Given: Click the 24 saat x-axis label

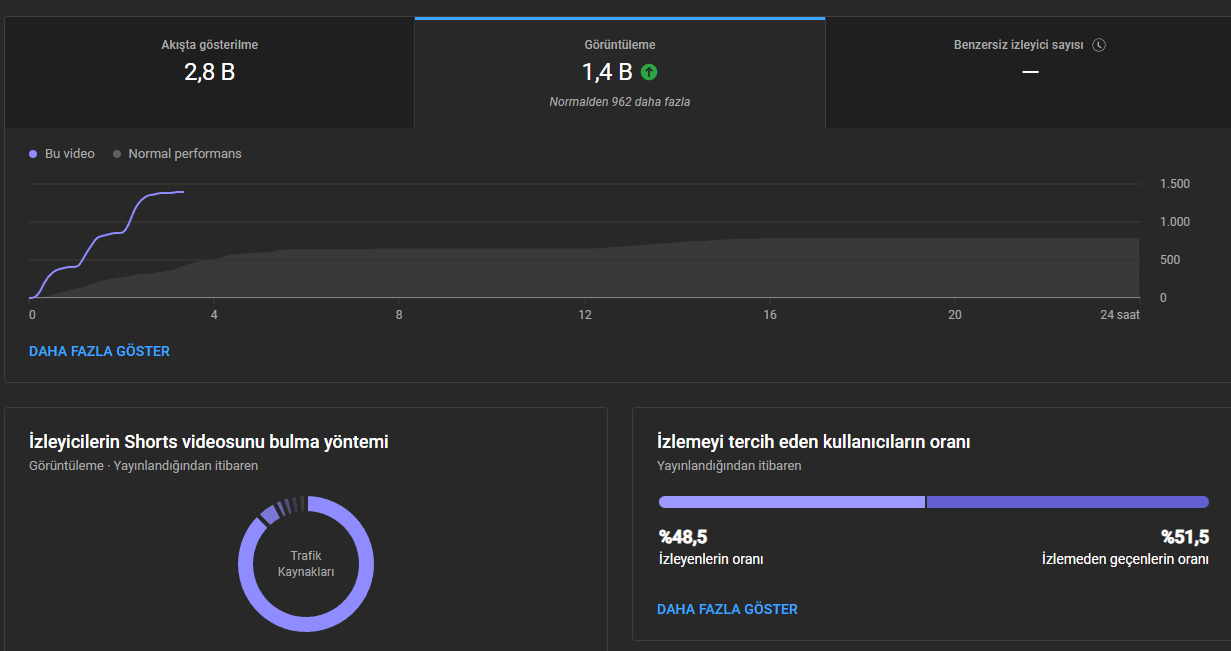Looking at the screenshot, I should point(1120,314).
